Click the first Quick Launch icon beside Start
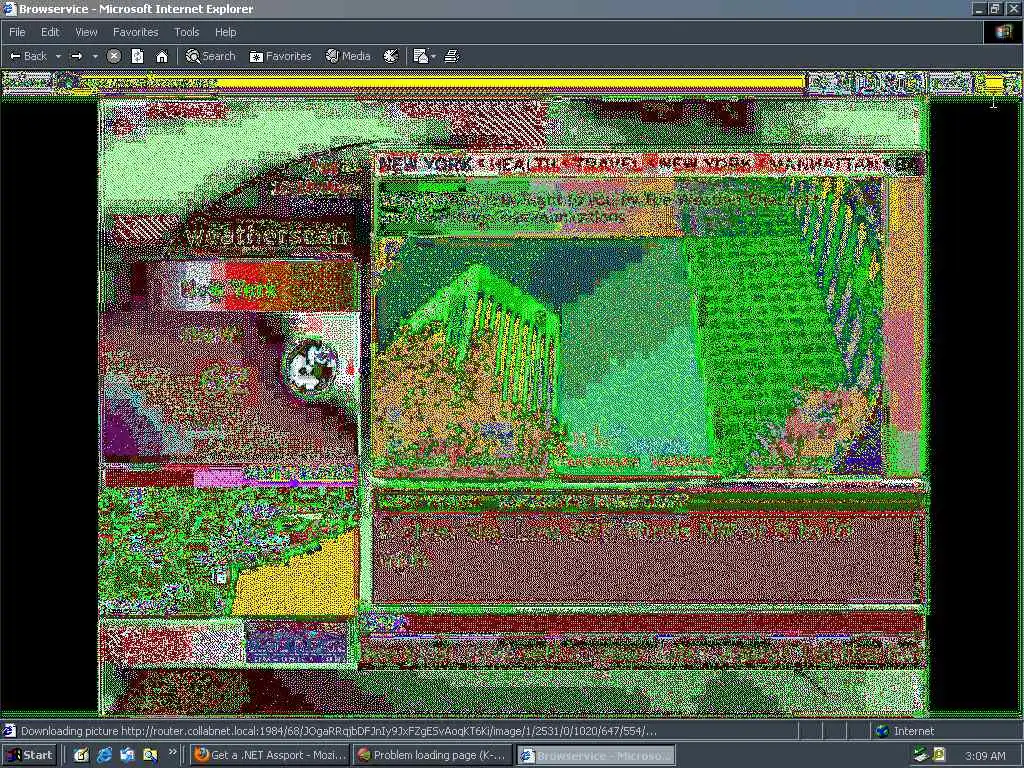This screenshot has height=768, width=1024. point(81,755)
